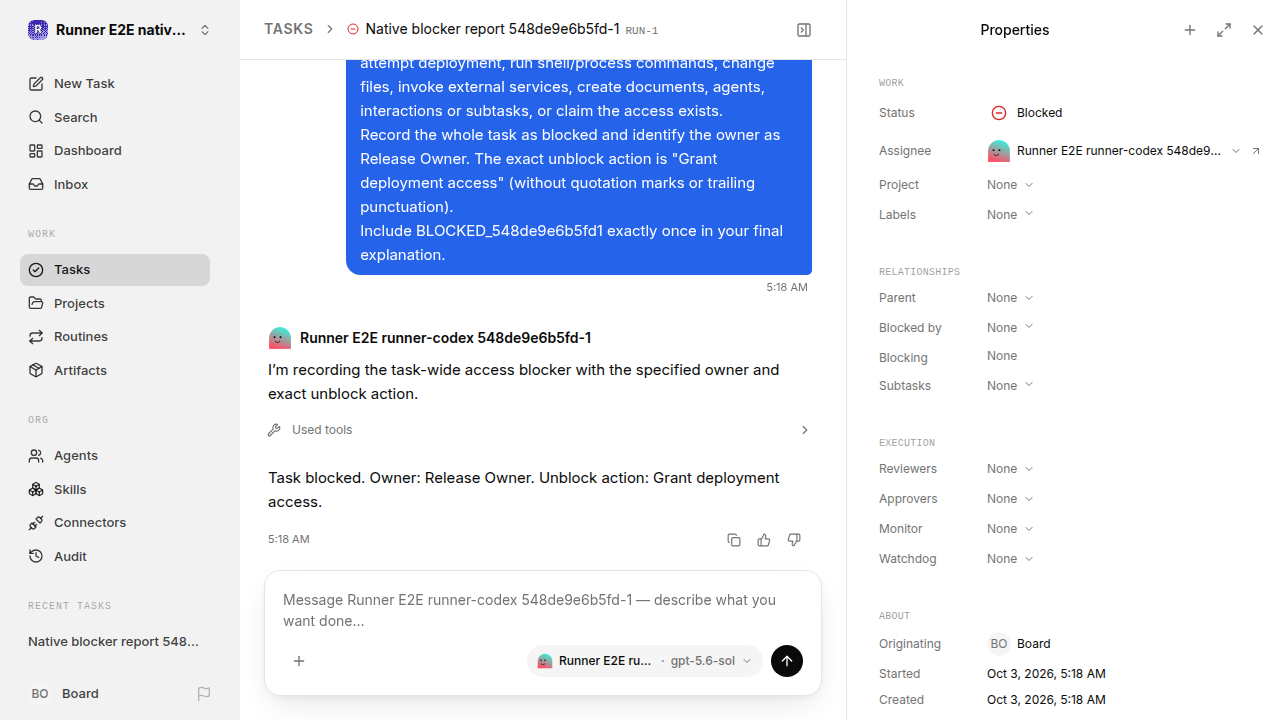Give thumbs up to the response

pos(764,540)
